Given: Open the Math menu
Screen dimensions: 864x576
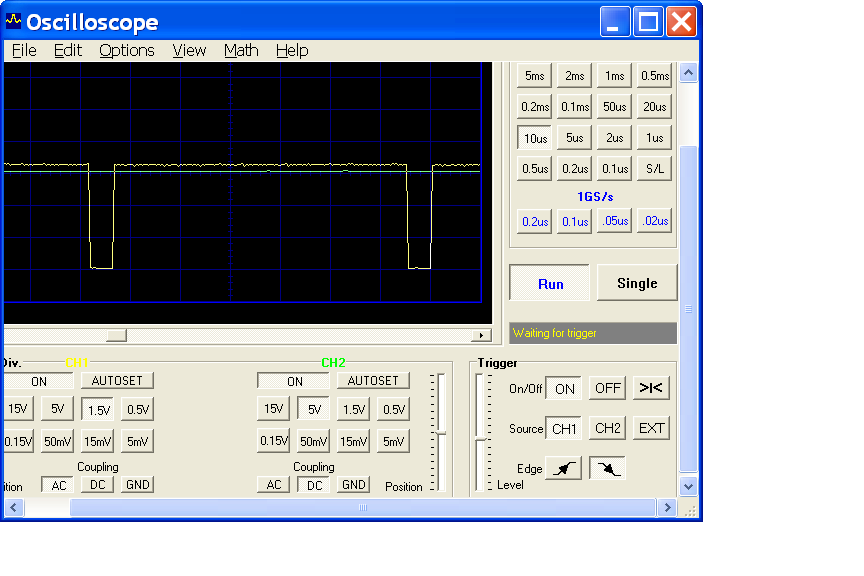Looking at the screenshot, I should pyautogui.click(x=241, y=51).
